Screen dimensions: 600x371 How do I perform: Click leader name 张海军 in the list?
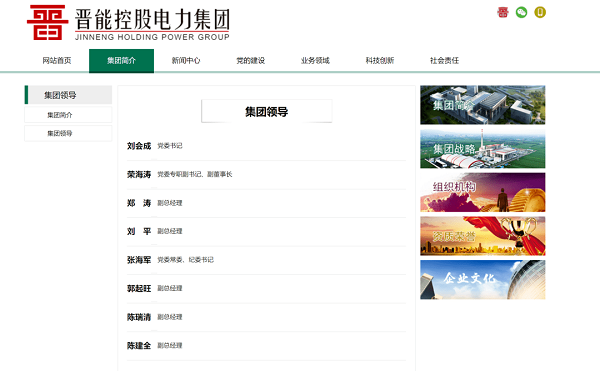coord(139,260)
